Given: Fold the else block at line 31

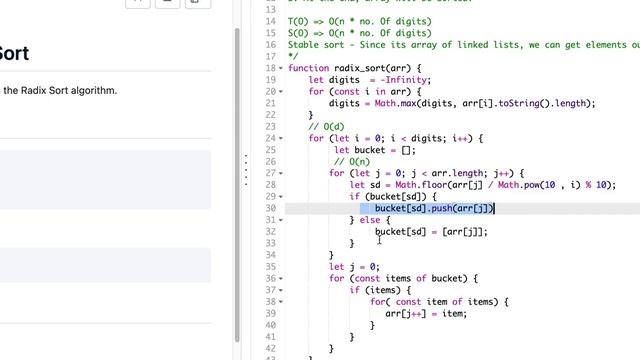Looking at the screenshot, I should [x=281, y=220].
